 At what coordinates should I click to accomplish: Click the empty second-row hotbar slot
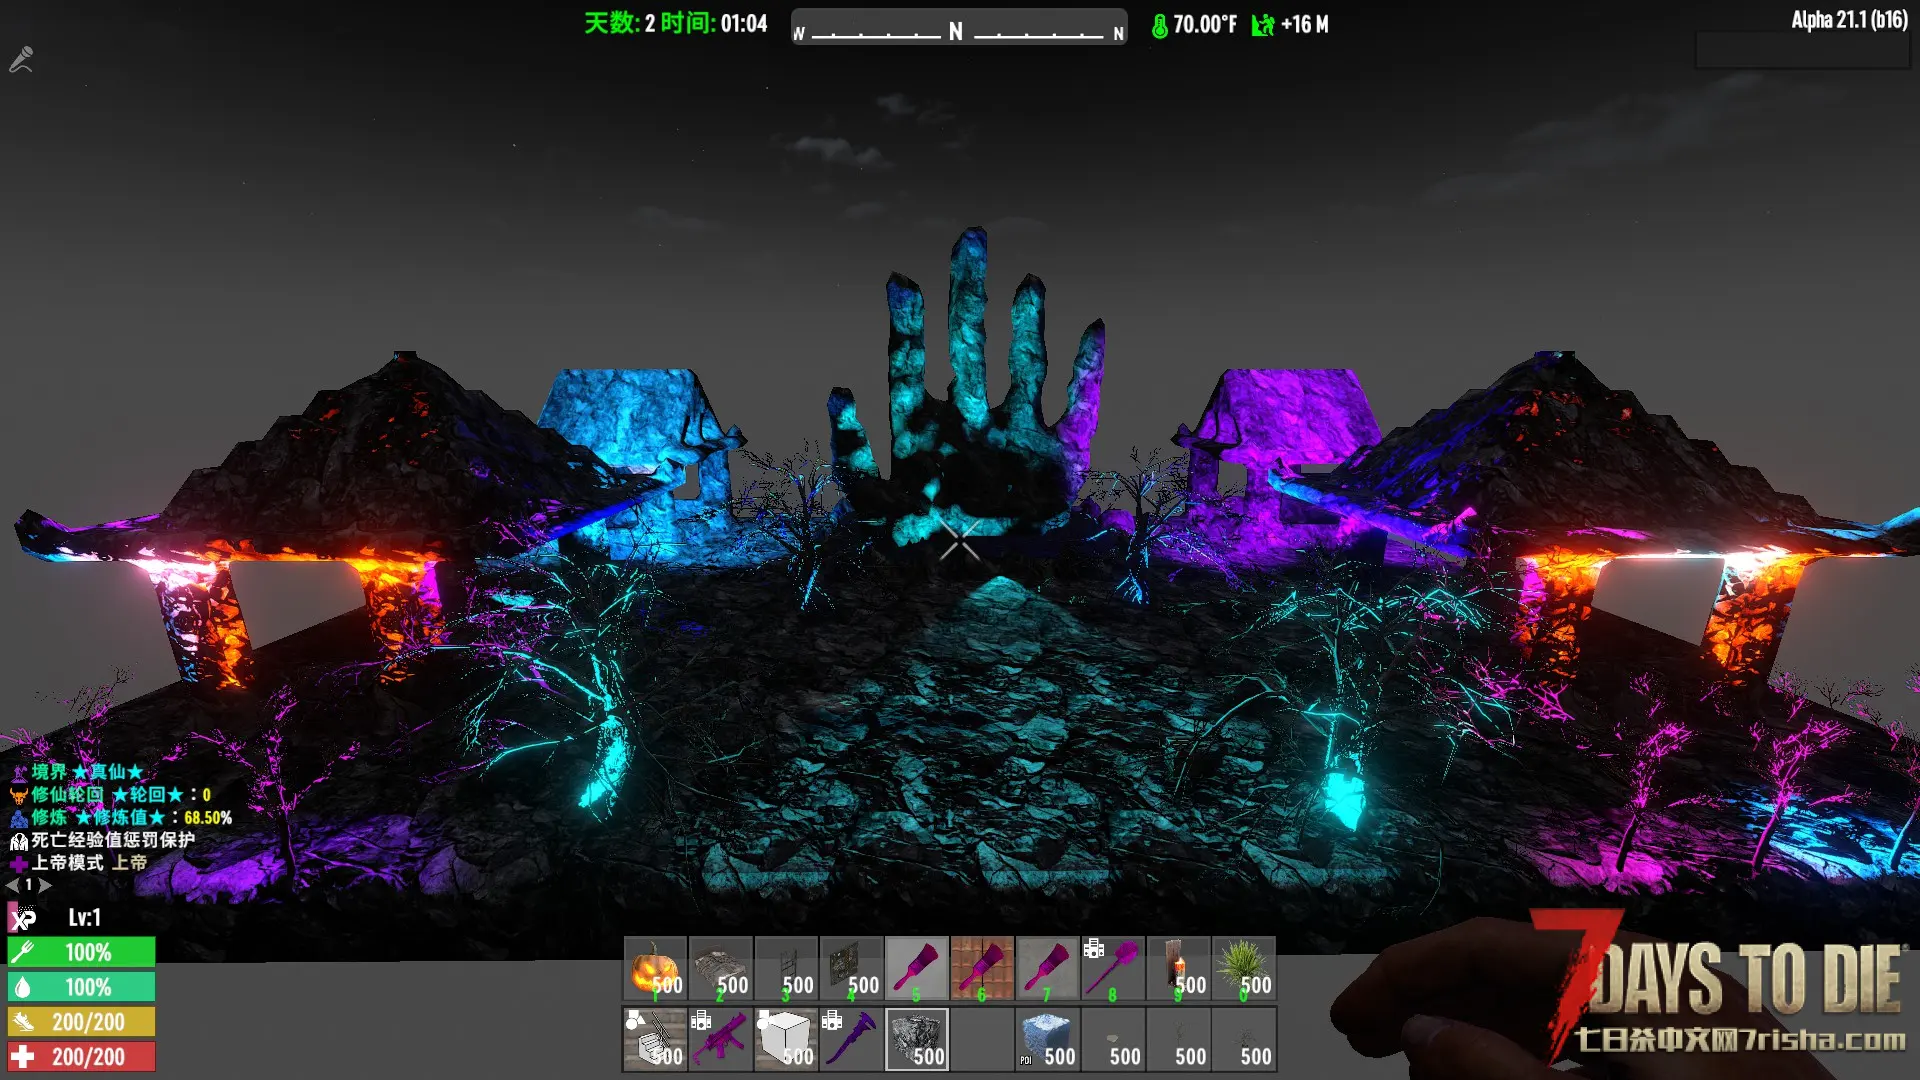click(x=982, y=1039)
